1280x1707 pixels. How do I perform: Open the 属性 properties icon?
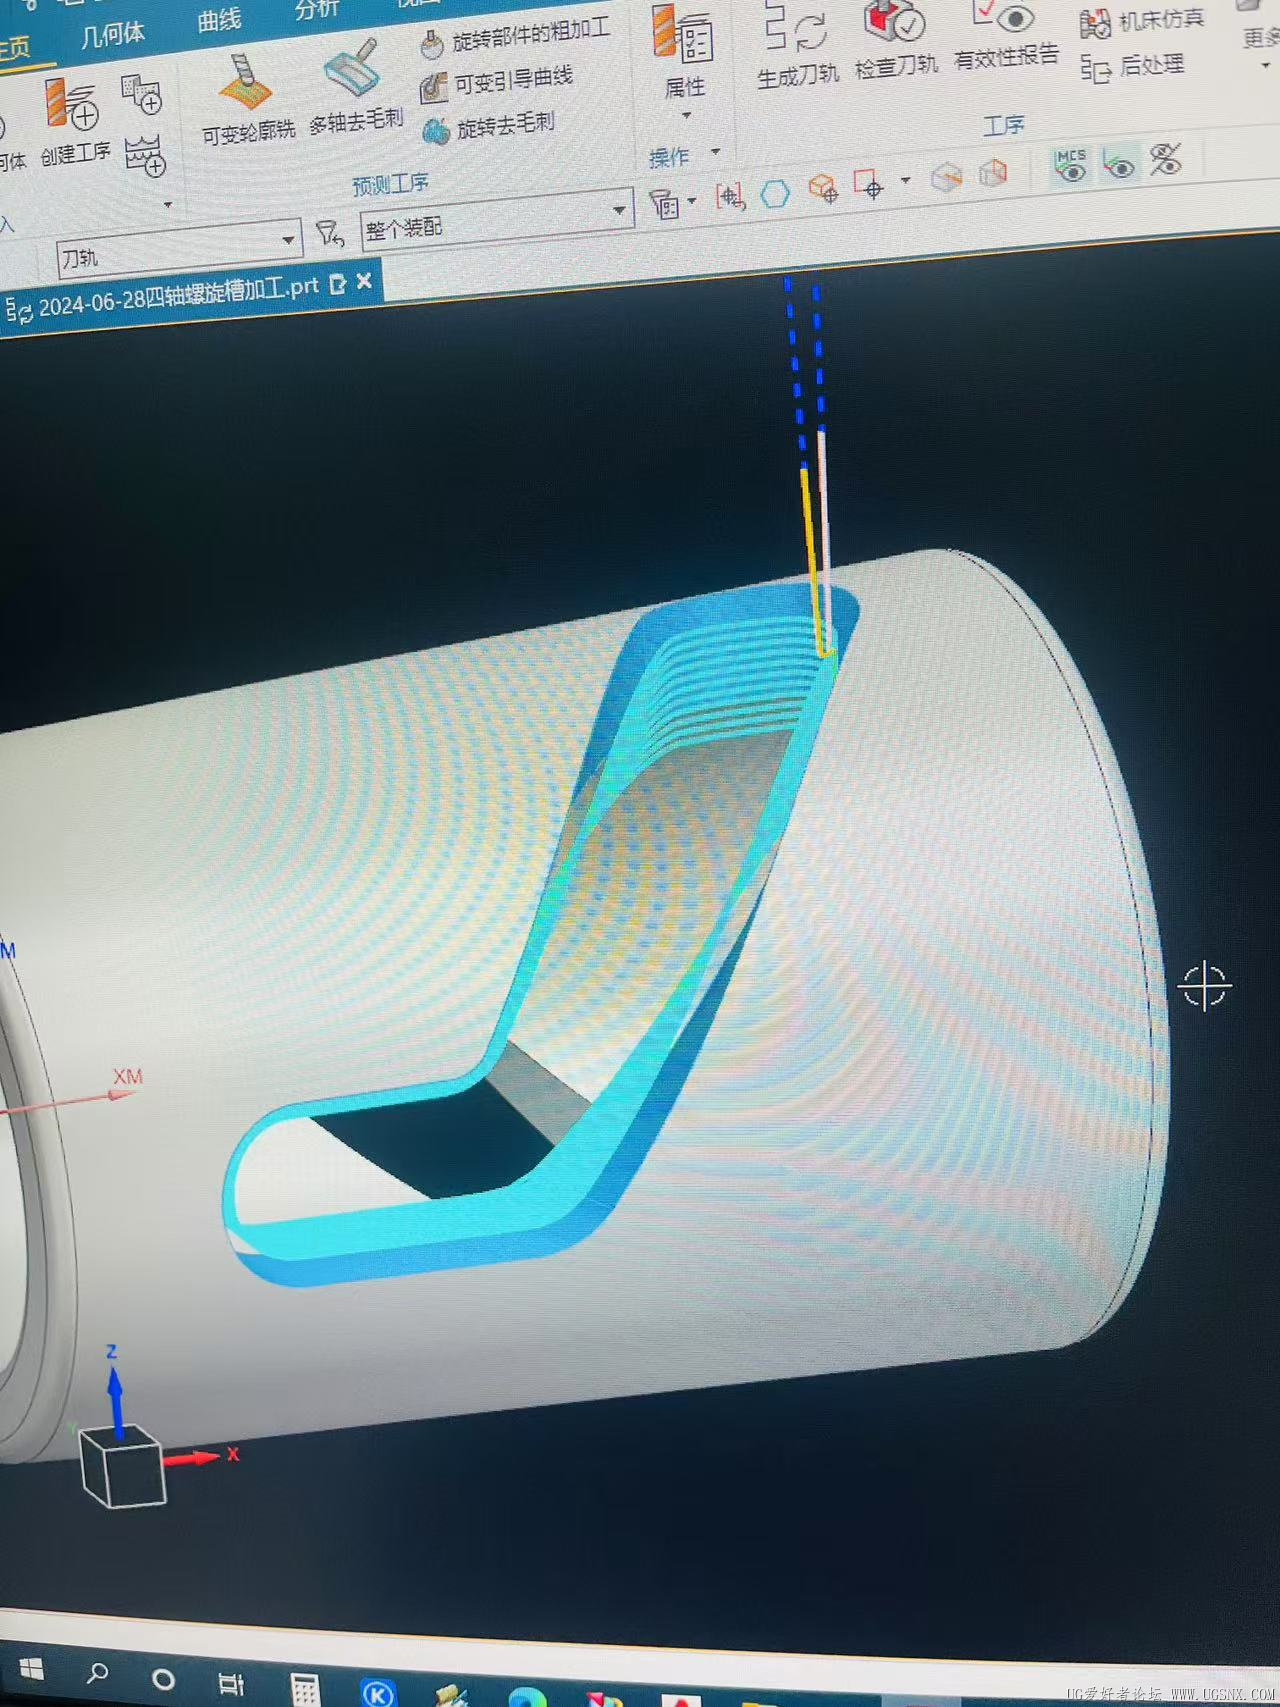[x=682, y=34]
